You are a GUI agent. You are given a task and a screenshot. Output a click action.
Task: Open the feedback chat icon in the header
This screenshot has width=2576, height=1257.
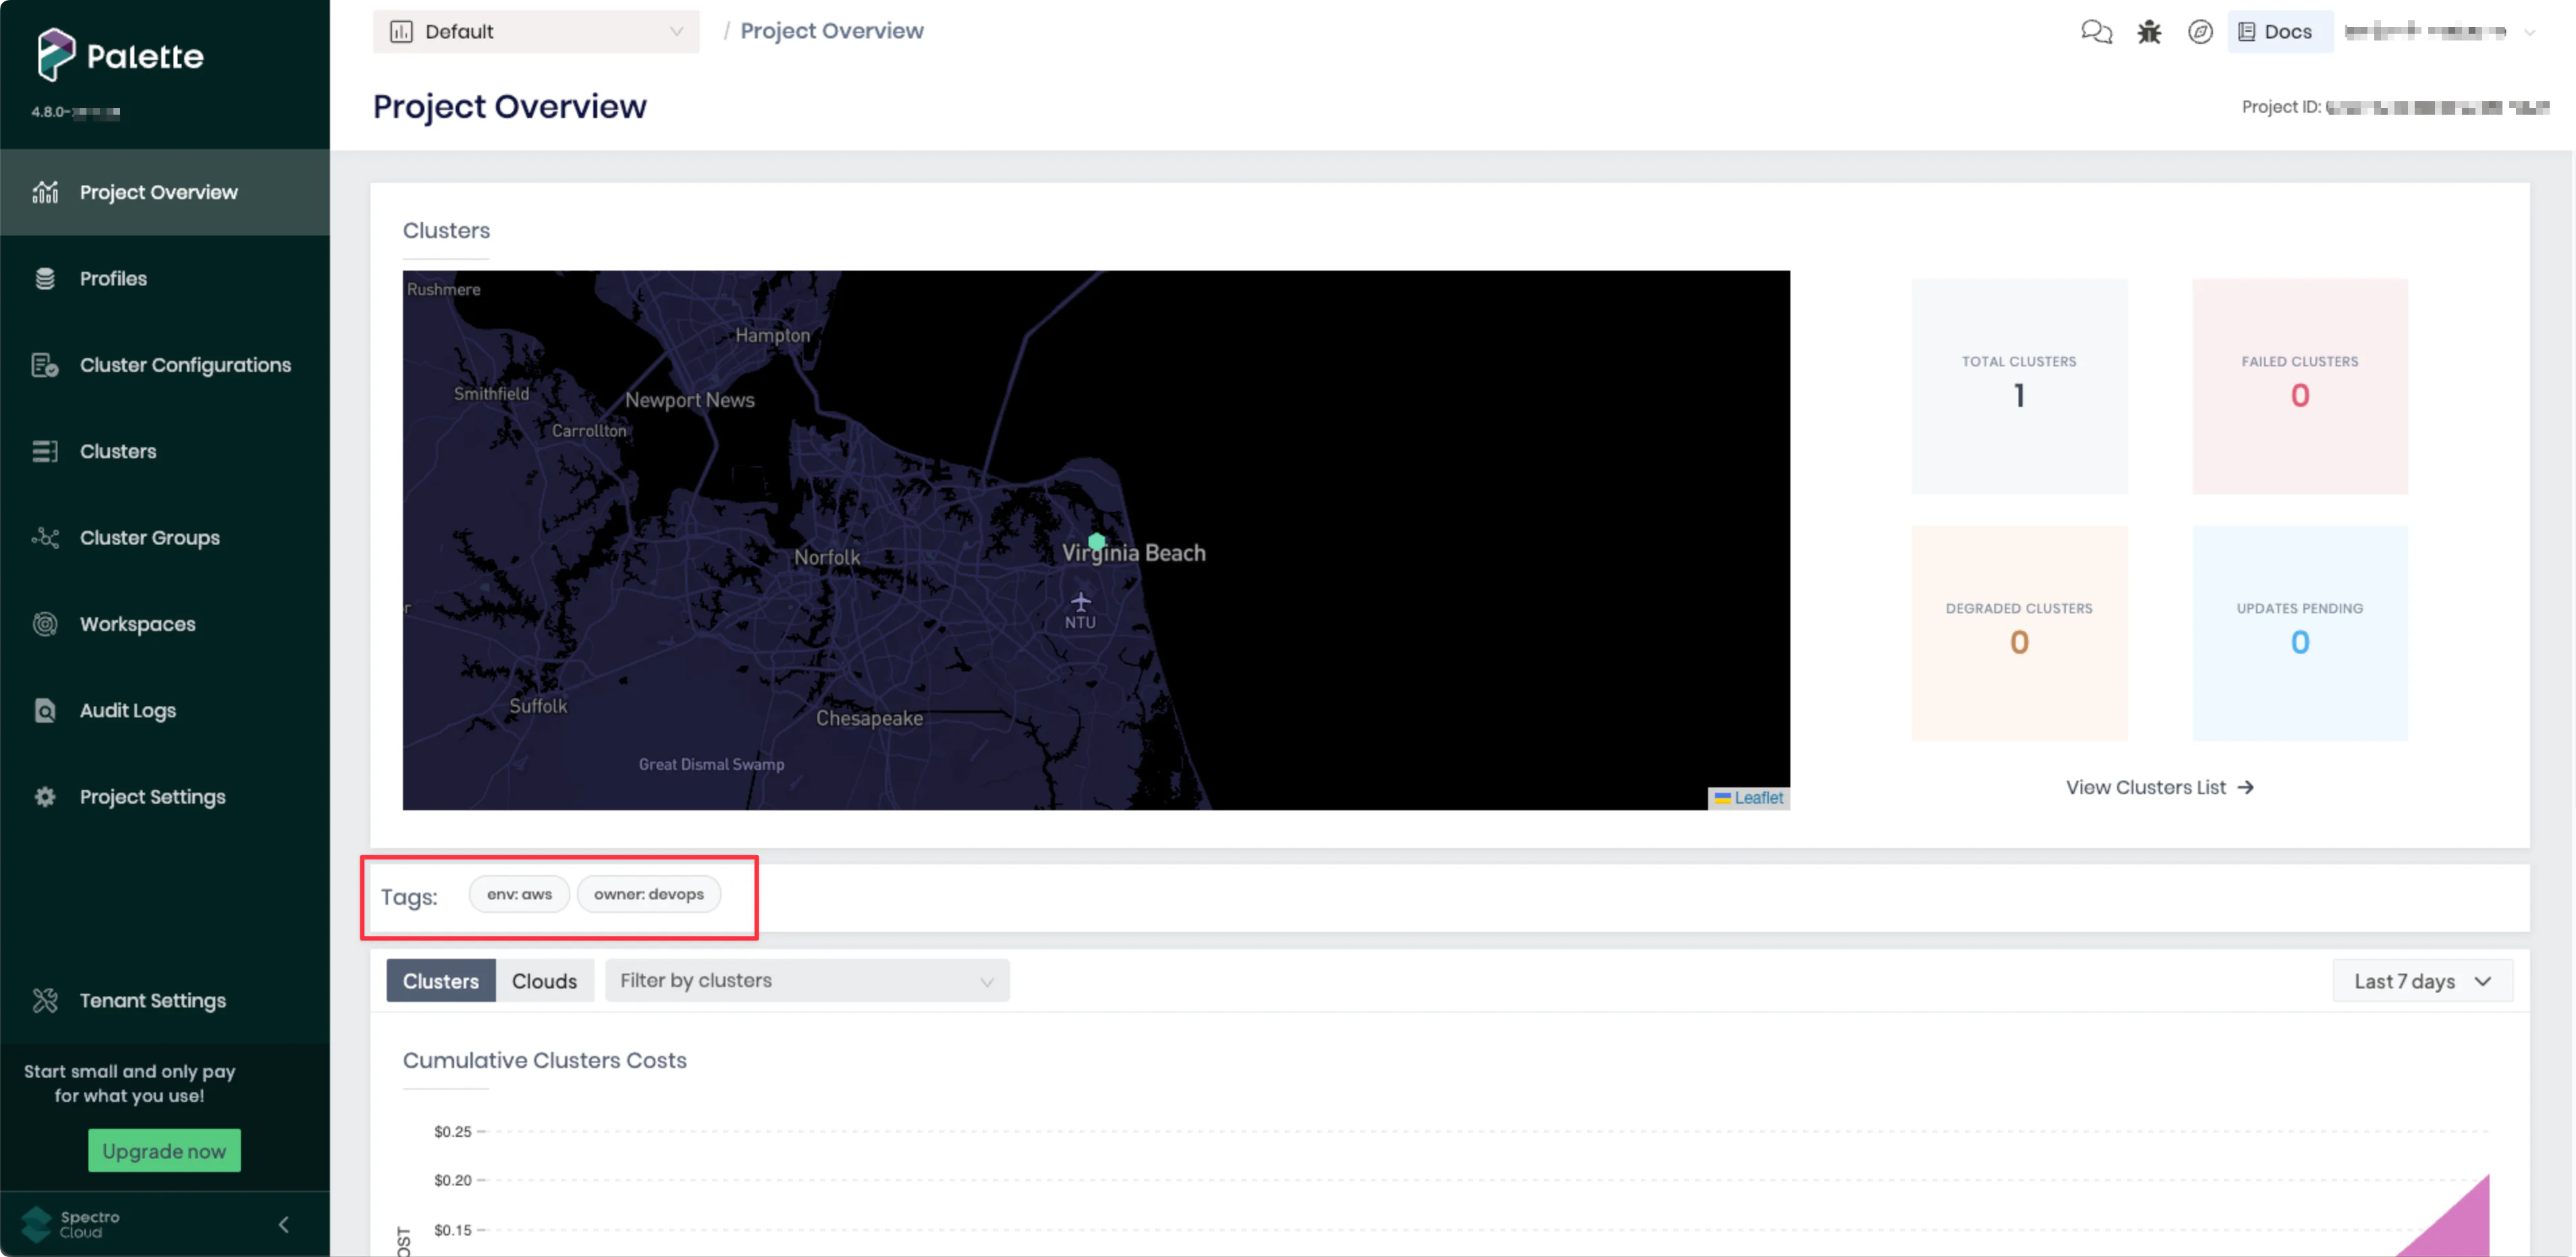tap(2096, 31)
